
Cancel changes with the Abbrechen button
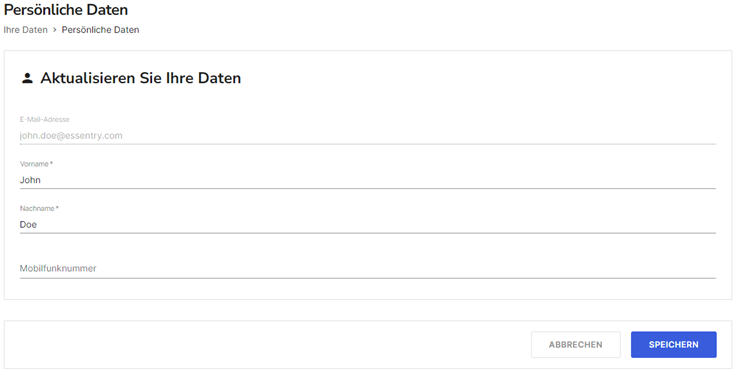click(576, 345)
